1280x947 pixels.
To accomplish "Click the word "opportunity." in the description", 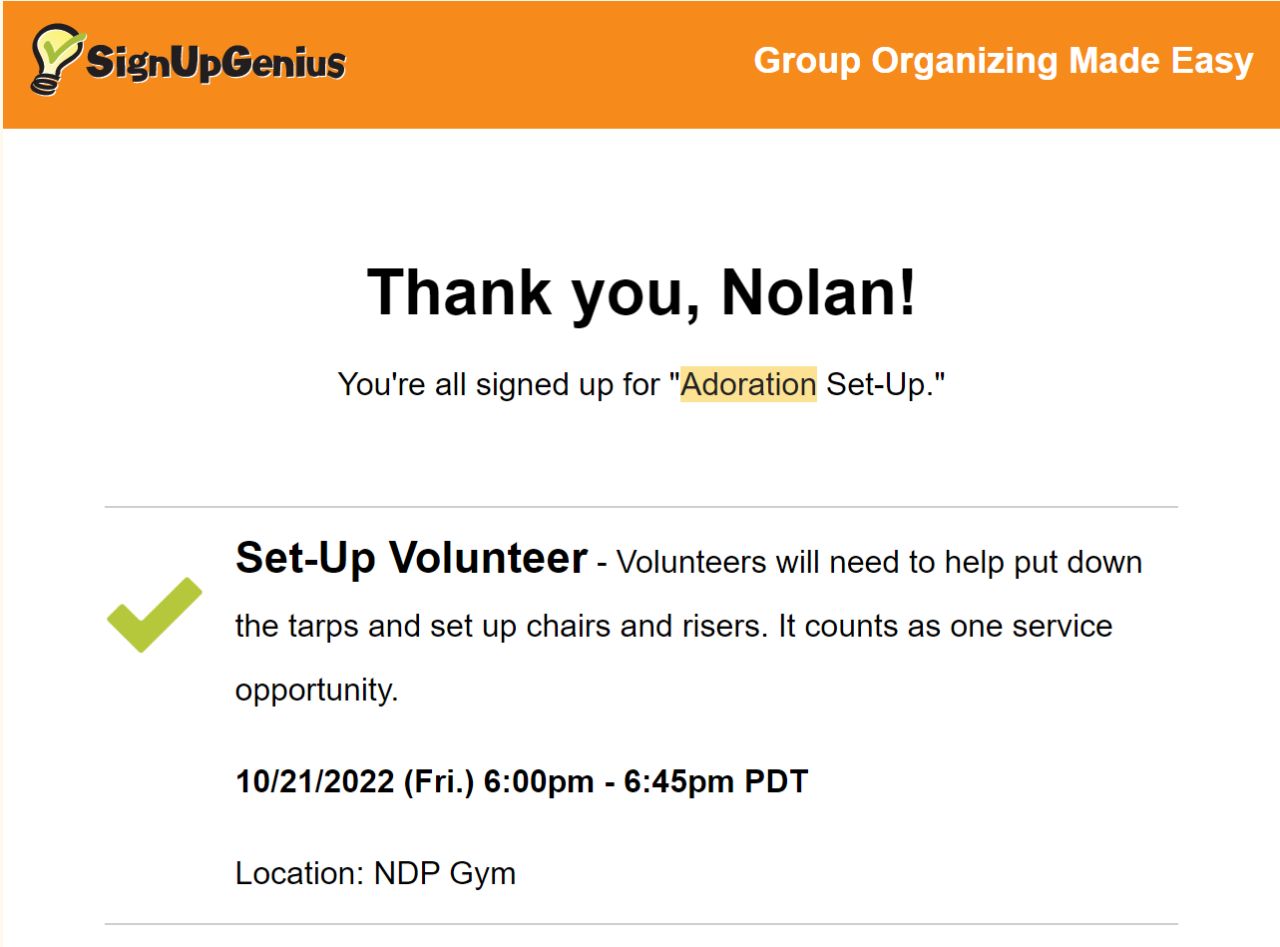I will 317,689.
